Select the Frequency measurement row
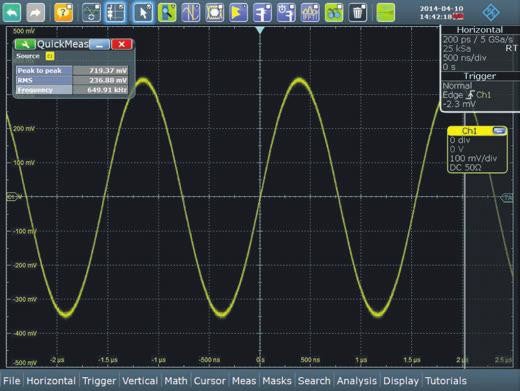Viewport: 520px width, 391px height. (72, 90)
